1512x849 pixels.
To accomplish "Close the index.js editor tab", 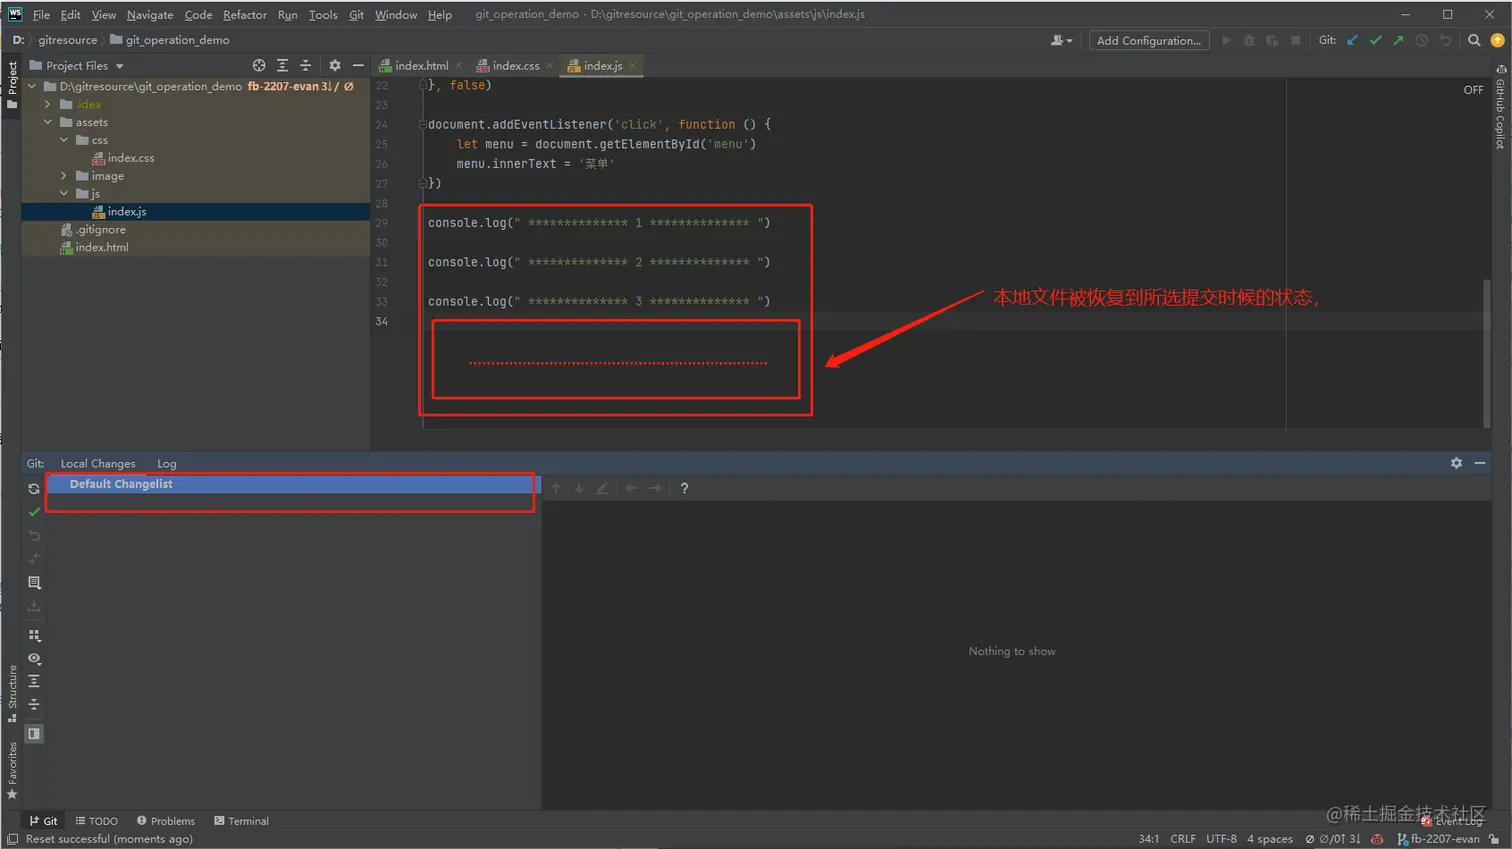I will click(633, 66).
